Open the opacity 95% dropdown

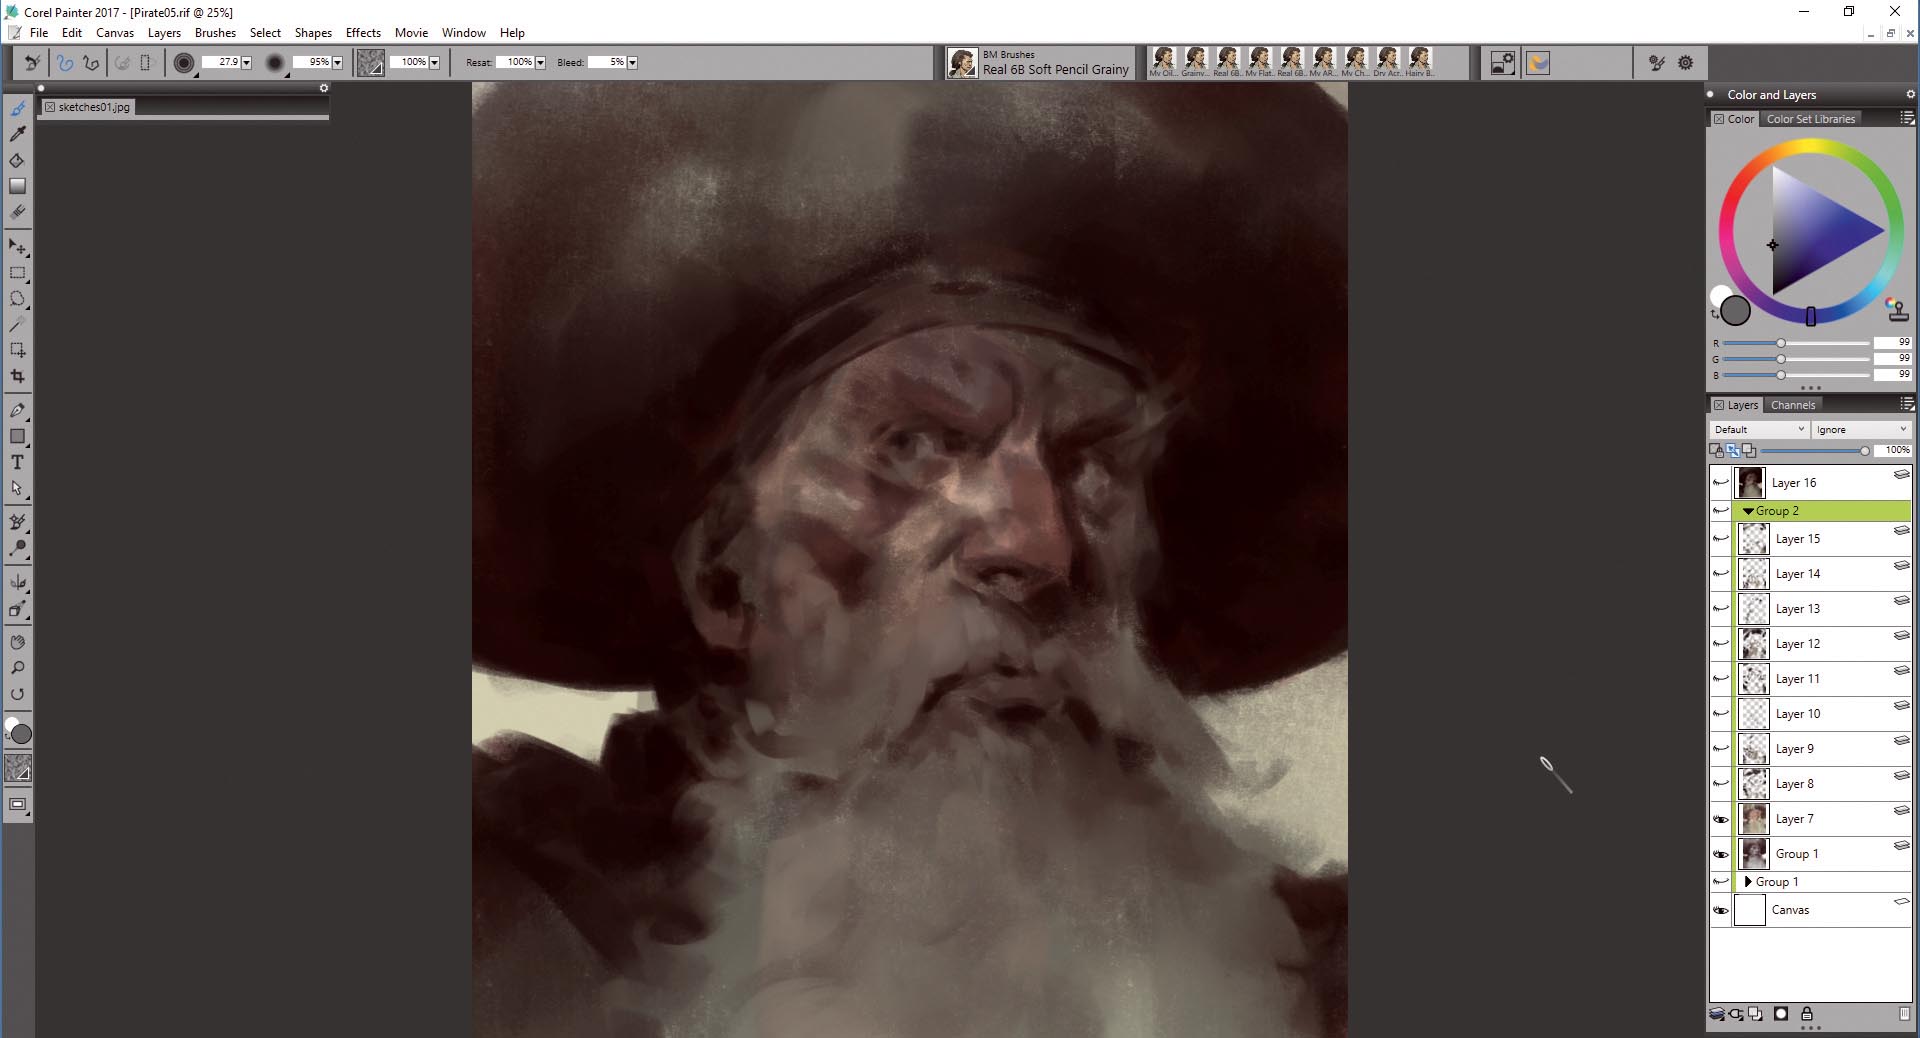(x=337, y=63)
